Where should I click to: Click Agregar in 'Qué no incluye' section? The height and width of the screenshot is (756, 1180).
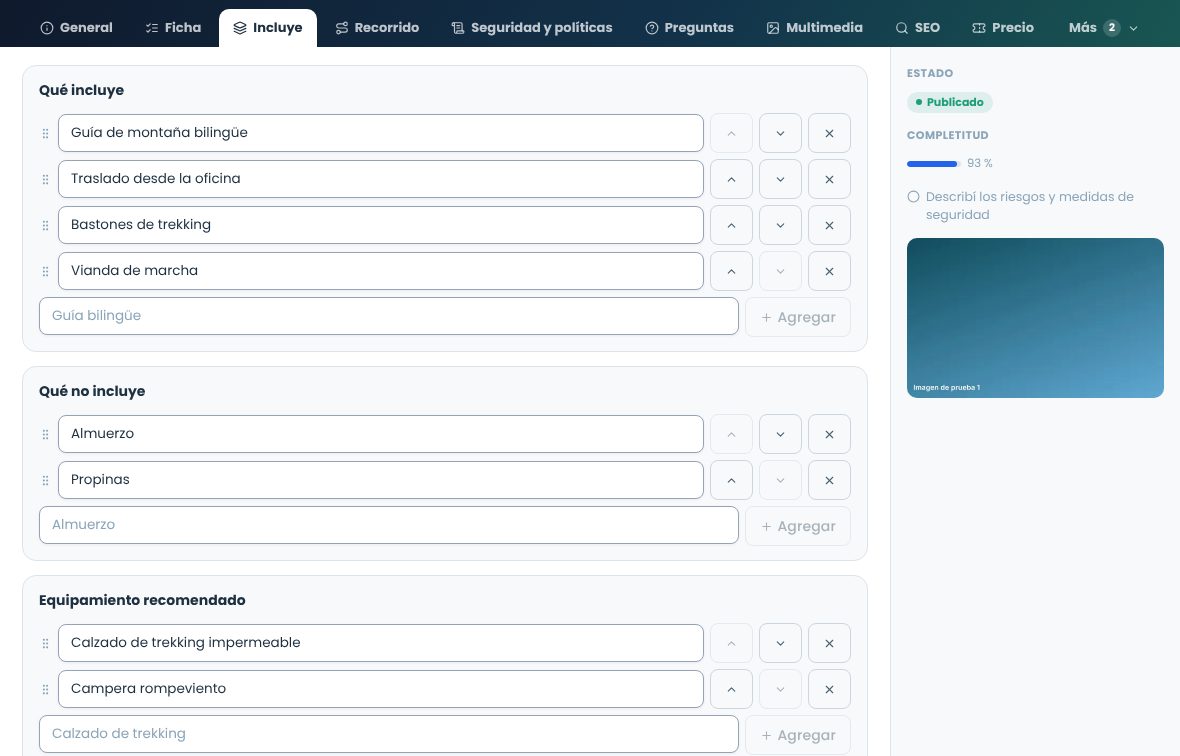[x=798, y=527]
